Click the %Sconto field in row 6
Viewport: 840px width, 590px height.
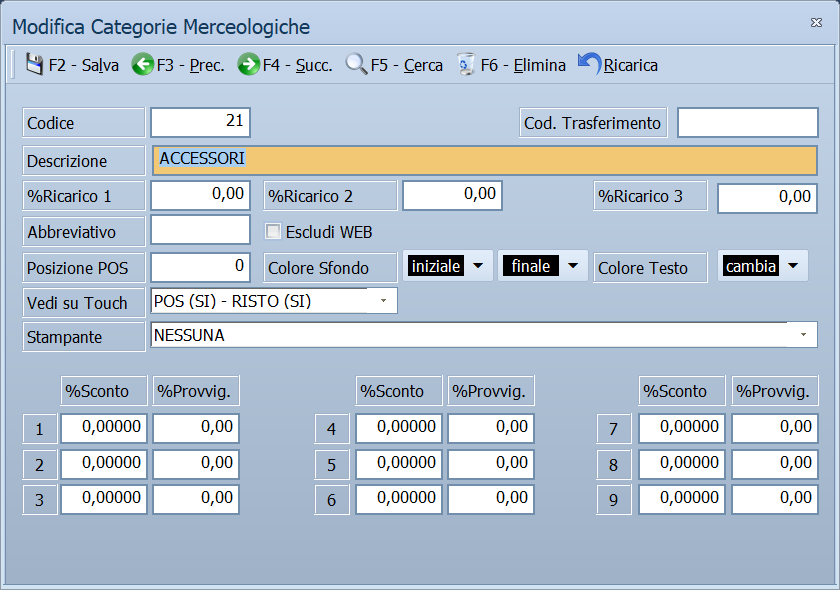click(399, 499)
